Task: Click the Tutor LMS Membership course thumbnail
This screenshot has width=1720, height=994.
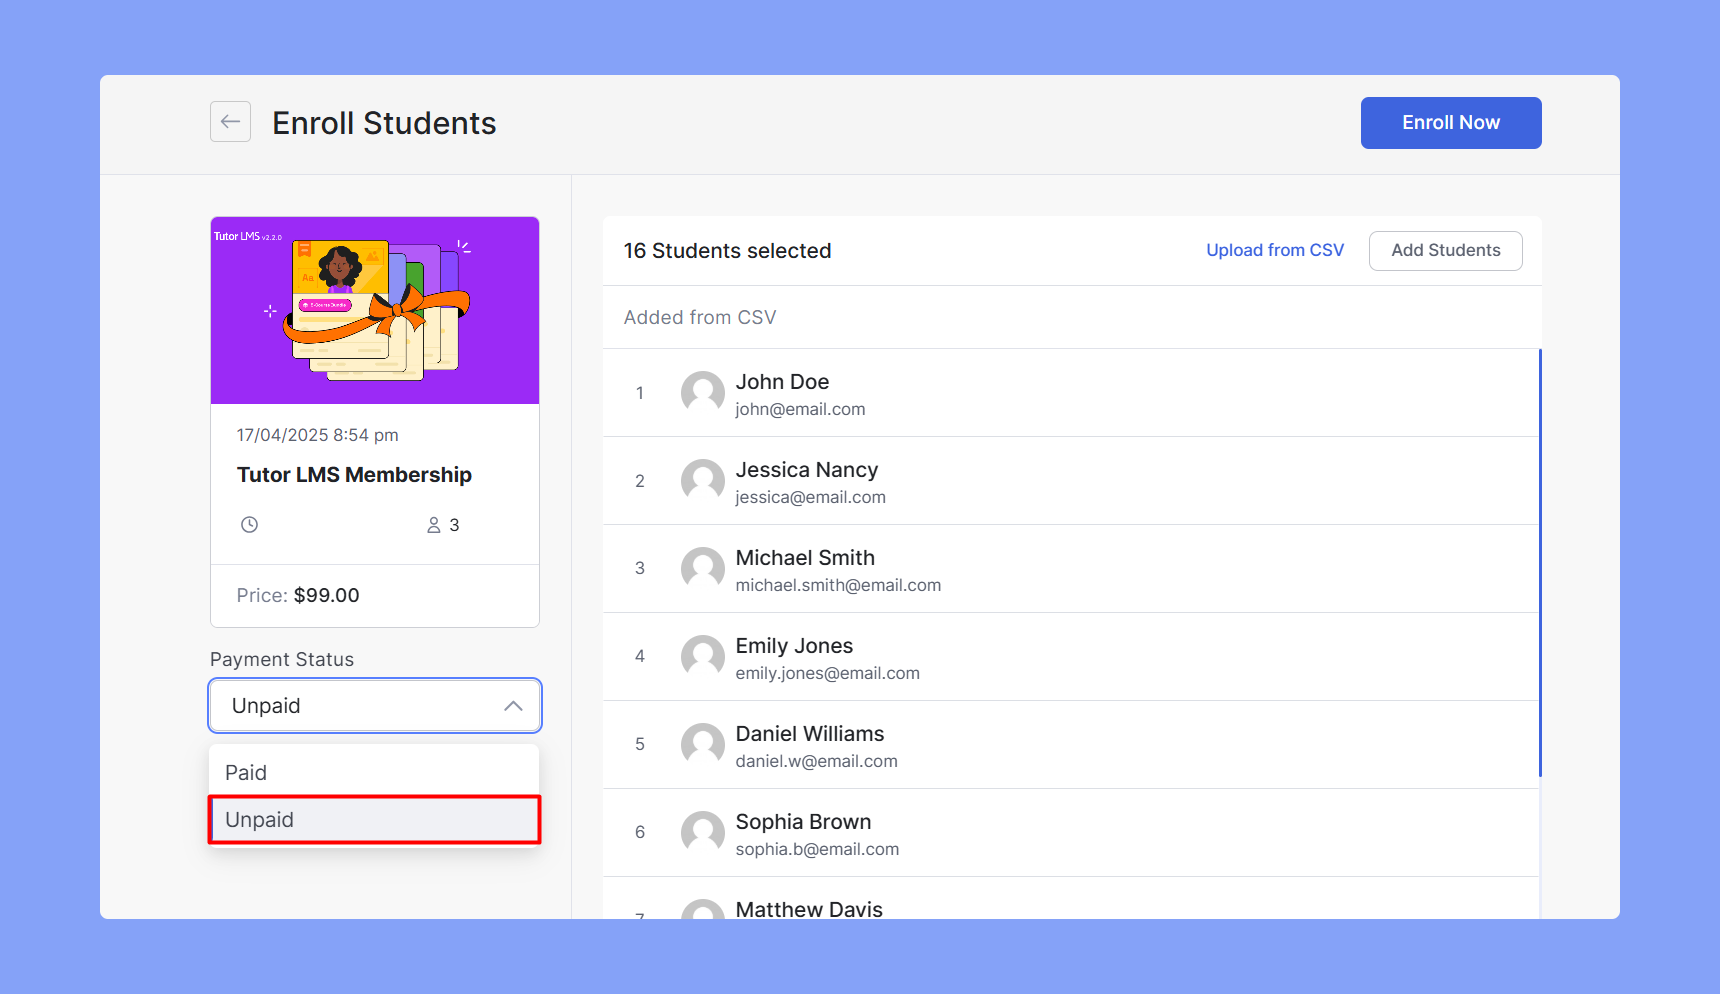Action: point(375,310)
